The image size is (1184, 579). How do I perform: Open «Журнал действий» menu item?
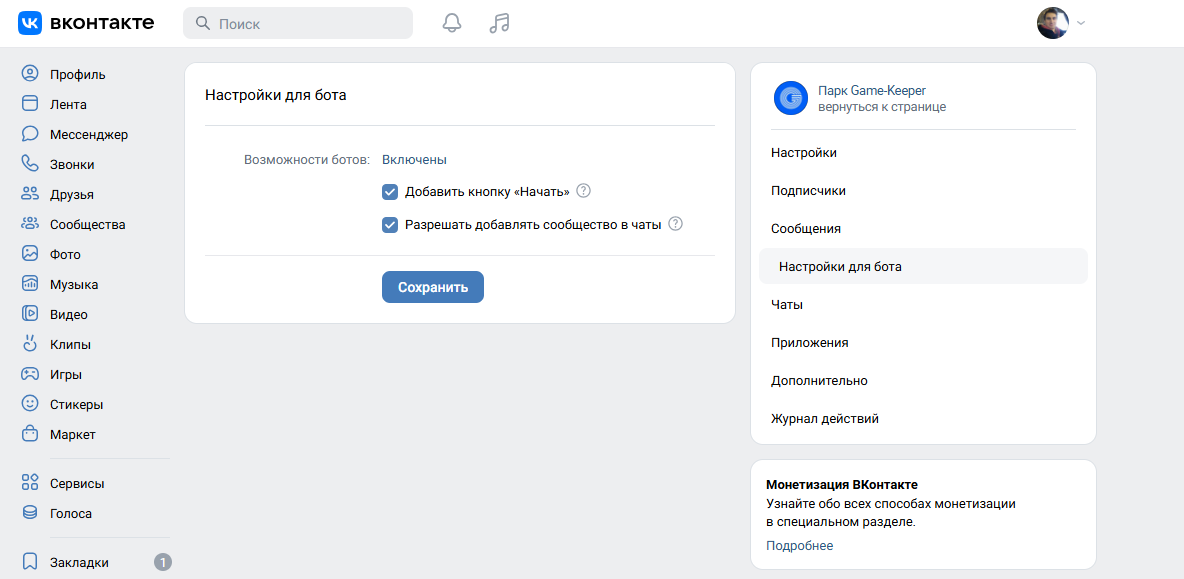pos(824,419)
